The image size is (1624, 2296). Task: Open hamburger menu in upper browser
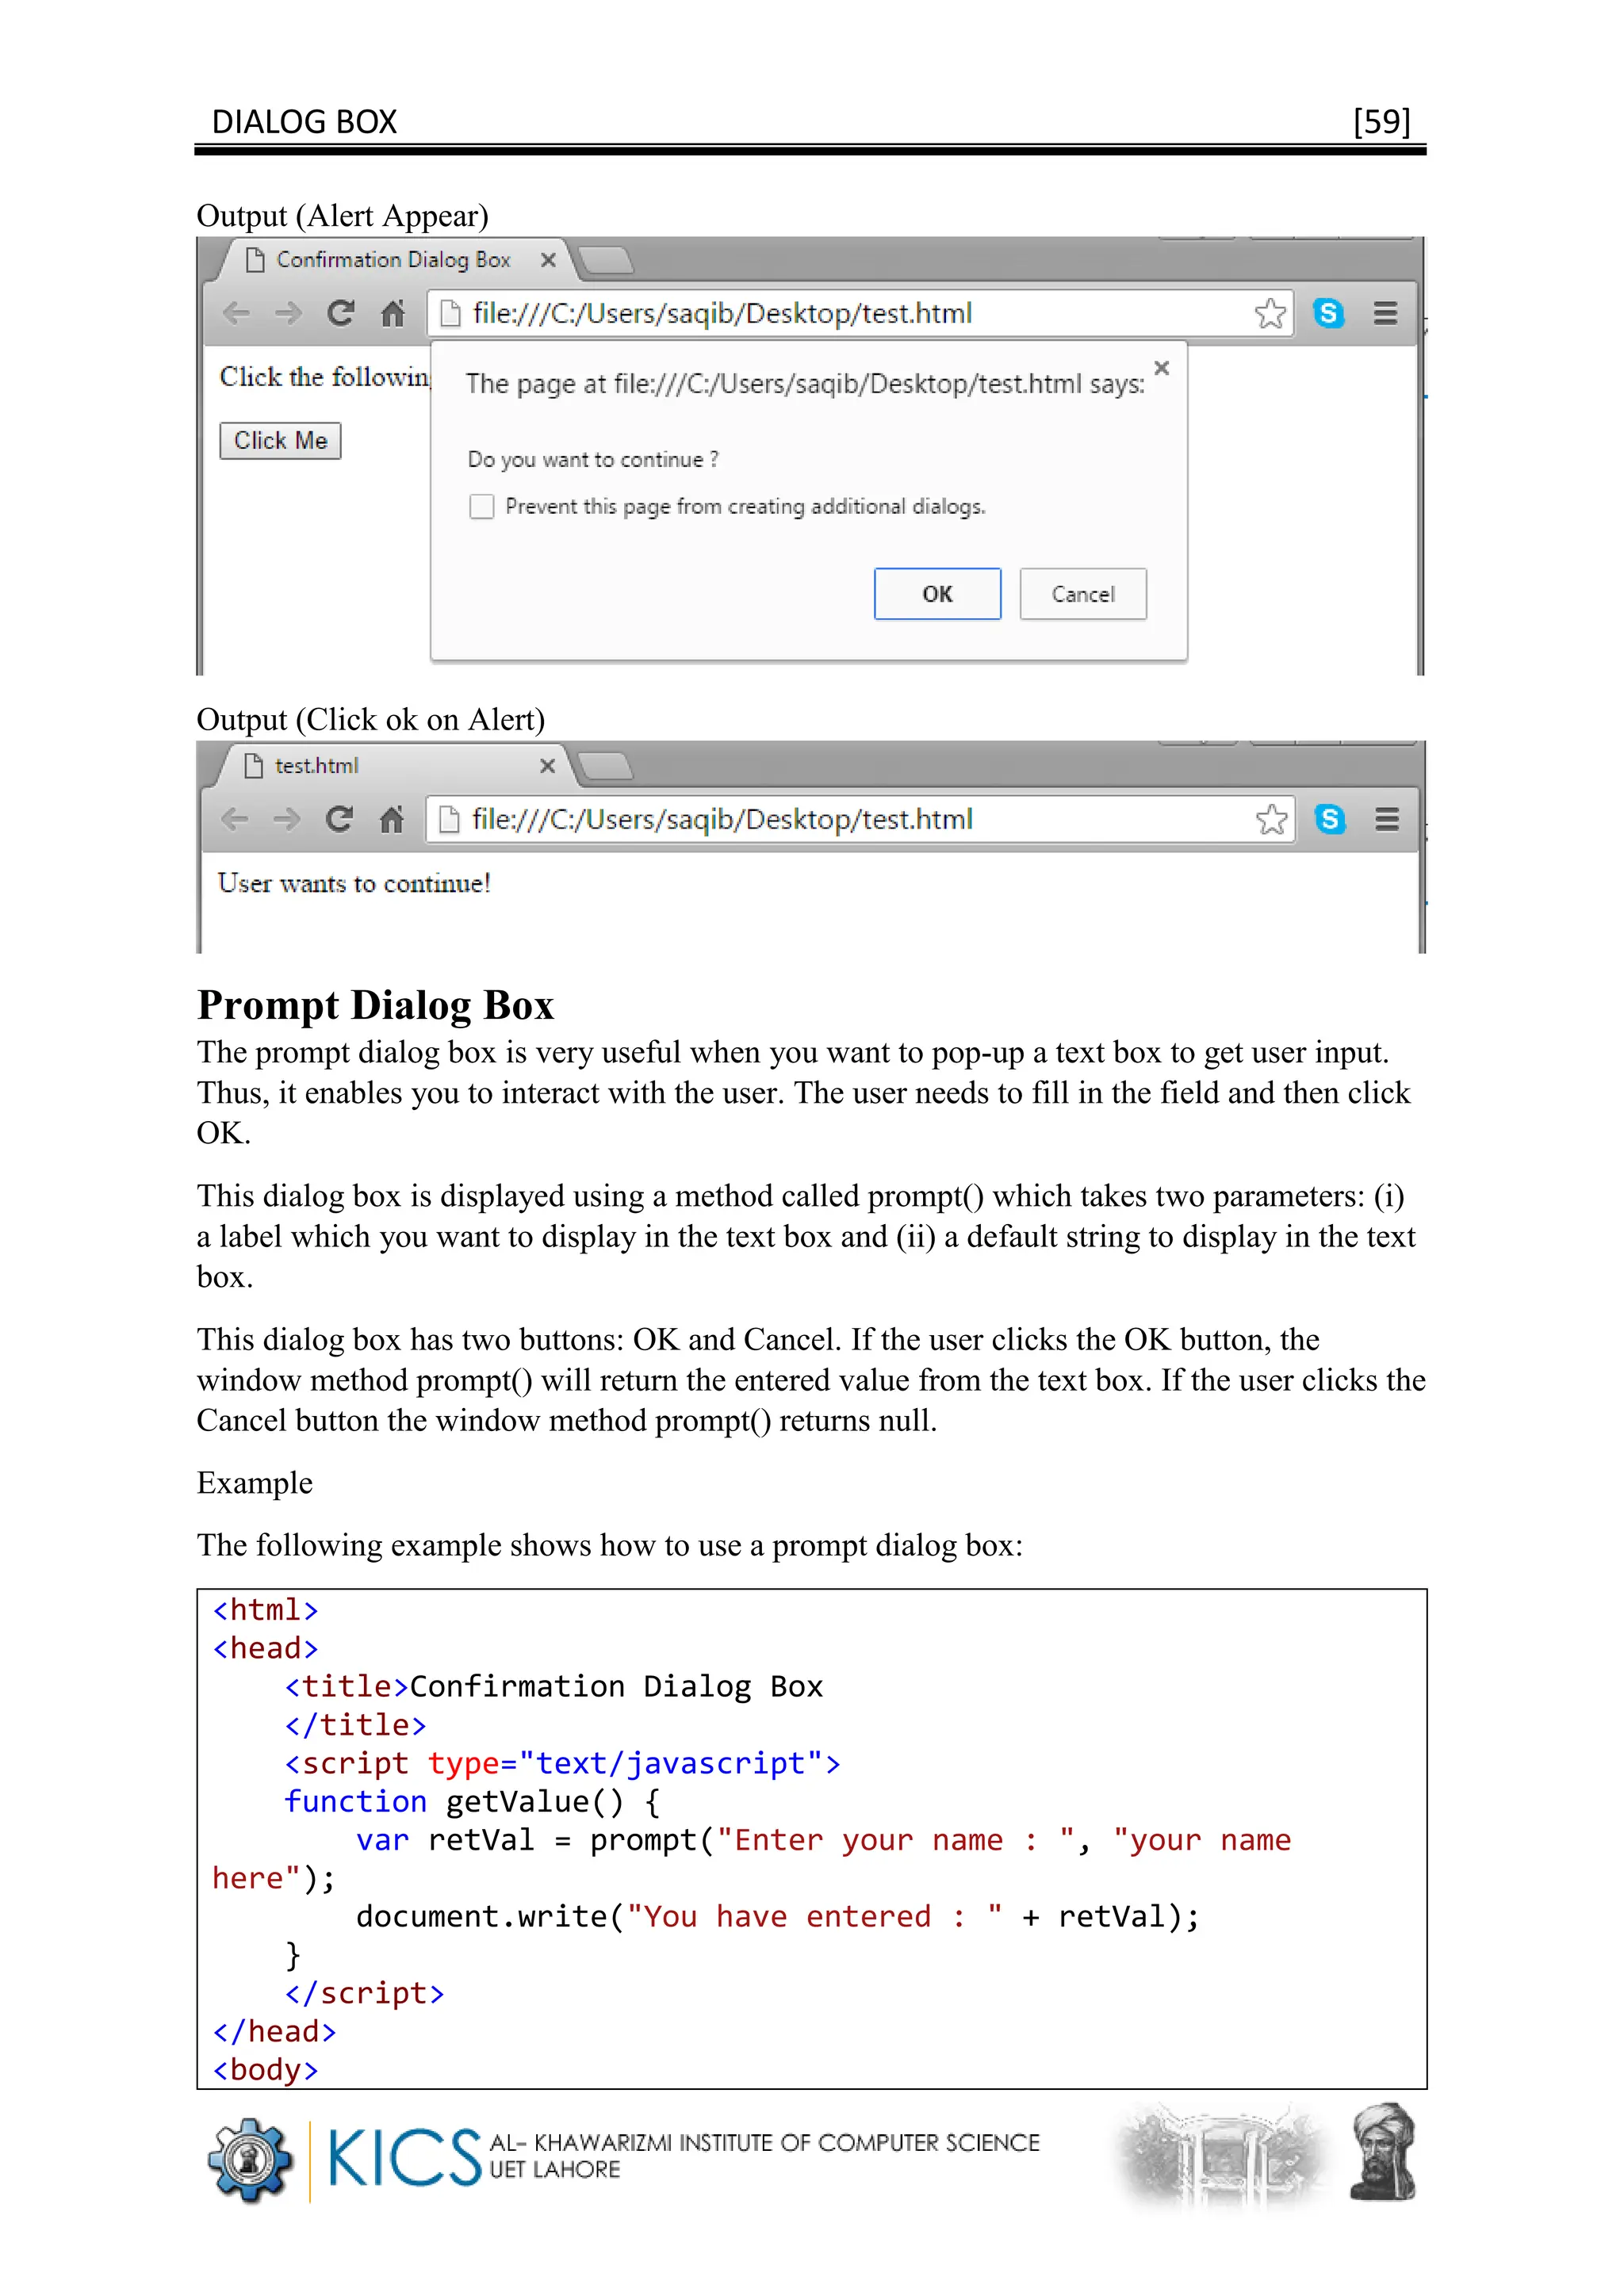point(1385,314)
